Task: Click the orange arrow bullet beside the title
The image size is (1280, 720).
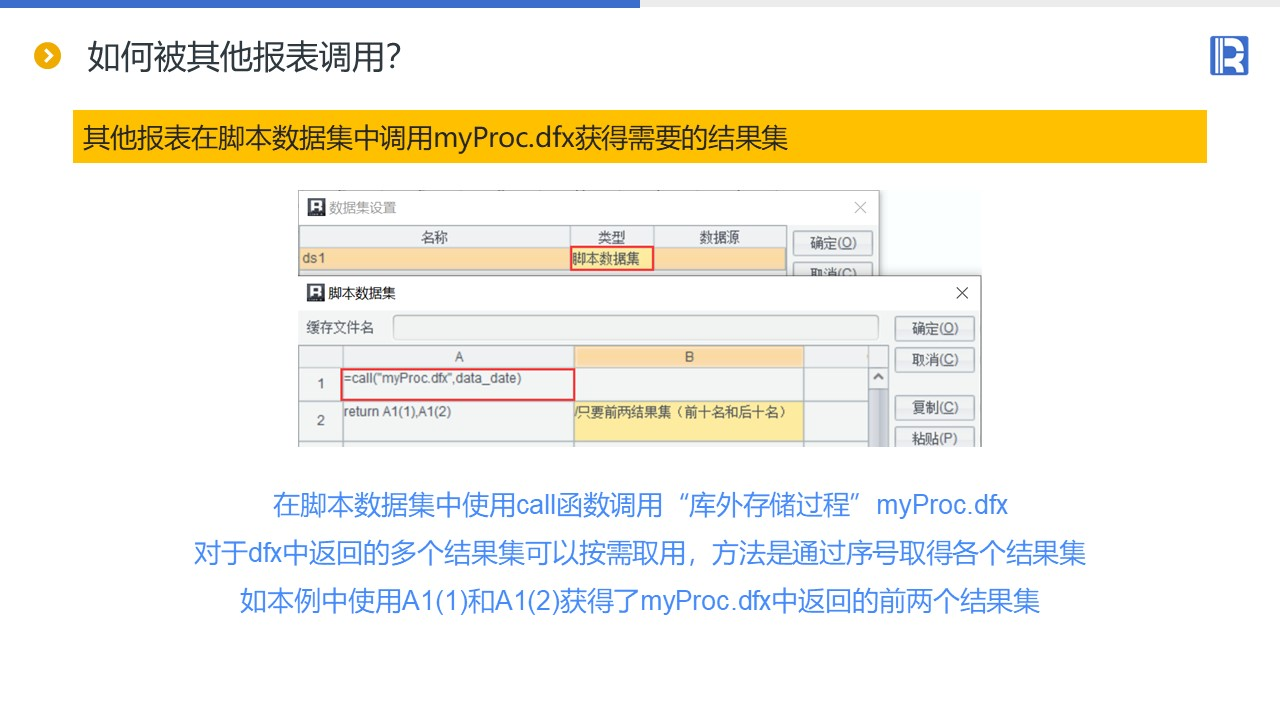Action: pyautogui.click(x=47, y=56)
